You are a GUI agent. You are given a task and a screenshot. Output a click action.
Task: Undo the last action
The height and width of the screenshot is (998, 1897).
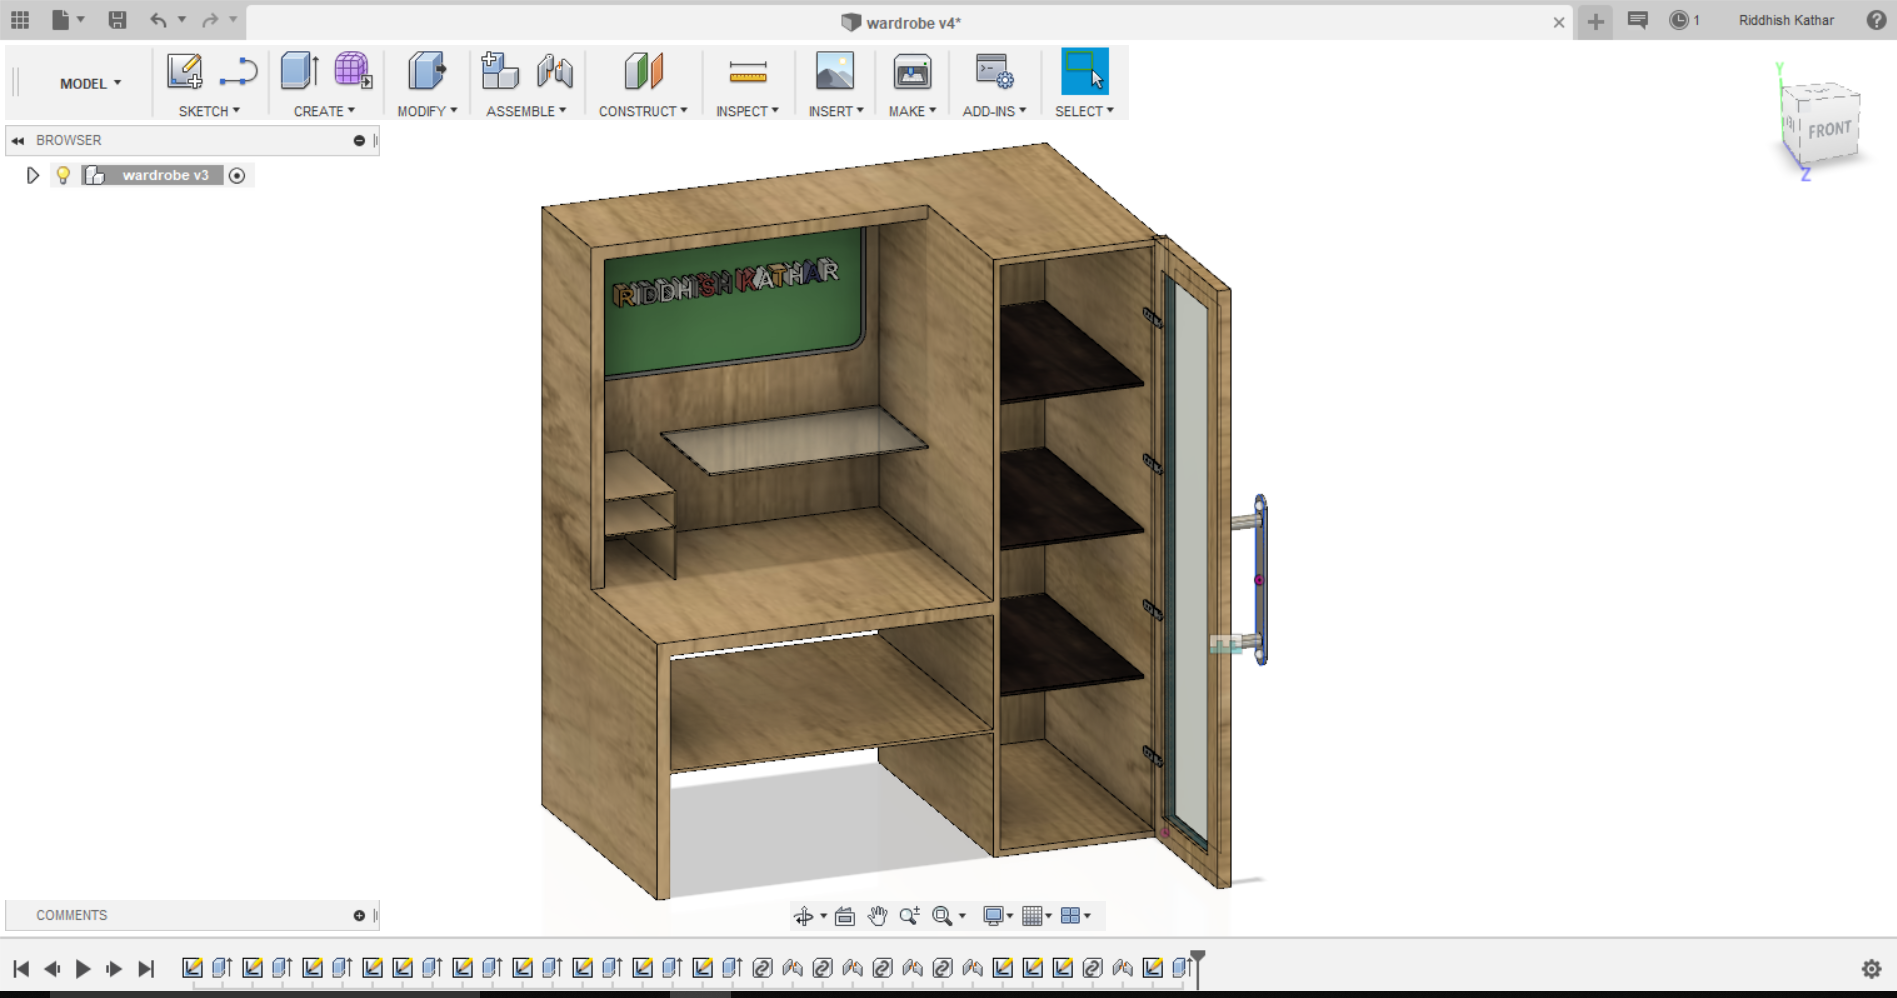click(x=158, y=20)
